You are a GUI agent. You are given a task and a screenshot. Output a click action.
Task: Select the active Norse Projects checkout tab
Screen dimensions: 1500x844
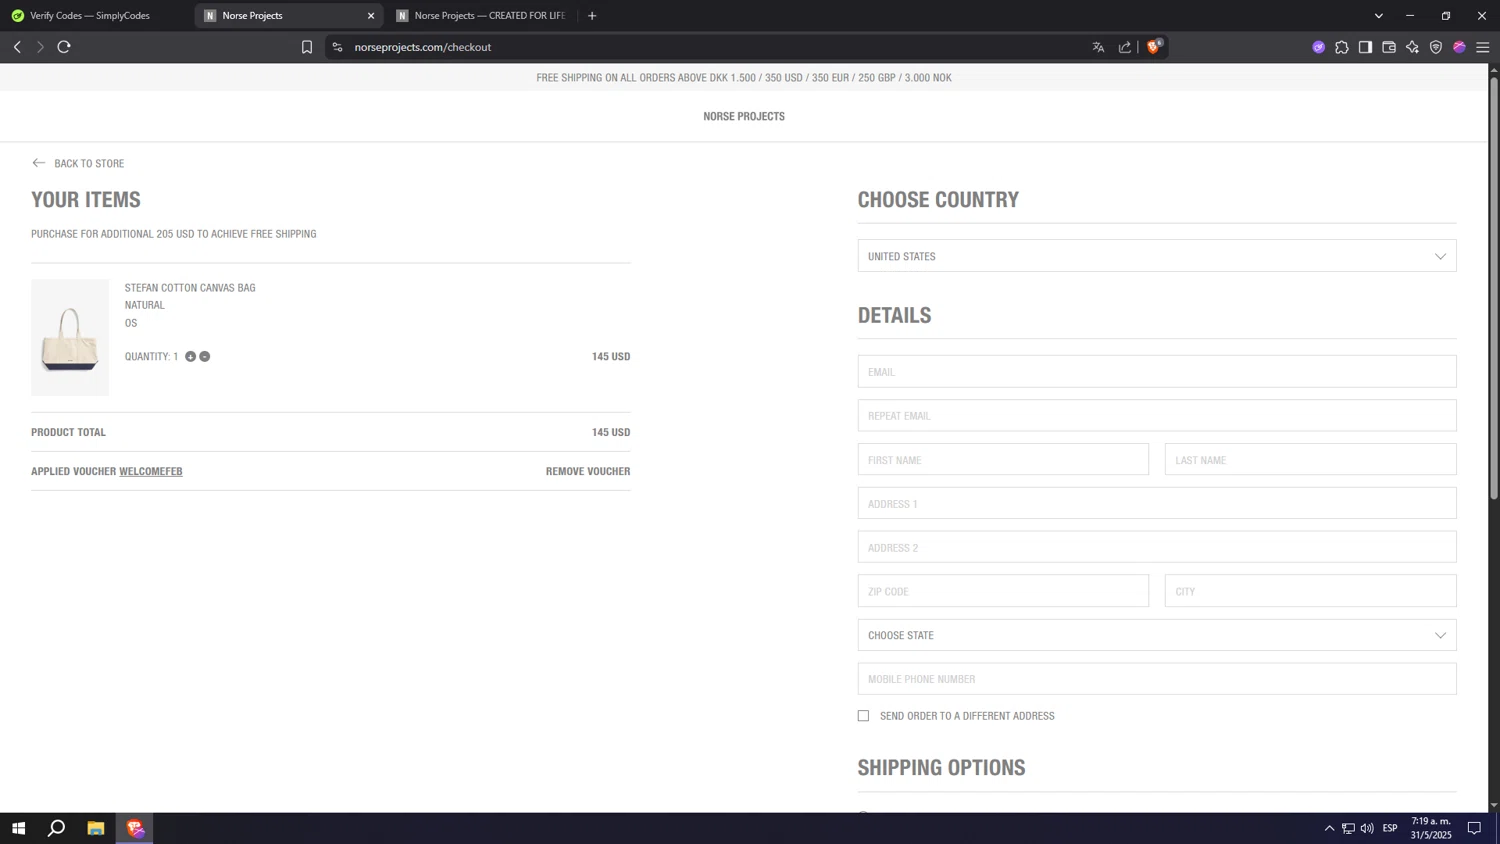288,16
